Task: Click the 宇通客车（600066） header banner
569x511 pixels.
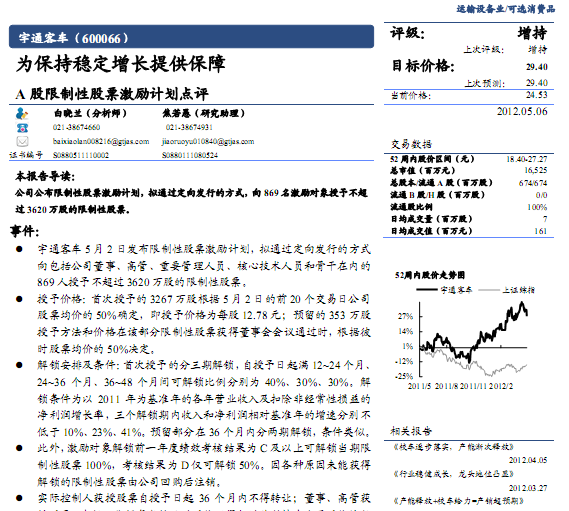Action: (x=191, y=37)
